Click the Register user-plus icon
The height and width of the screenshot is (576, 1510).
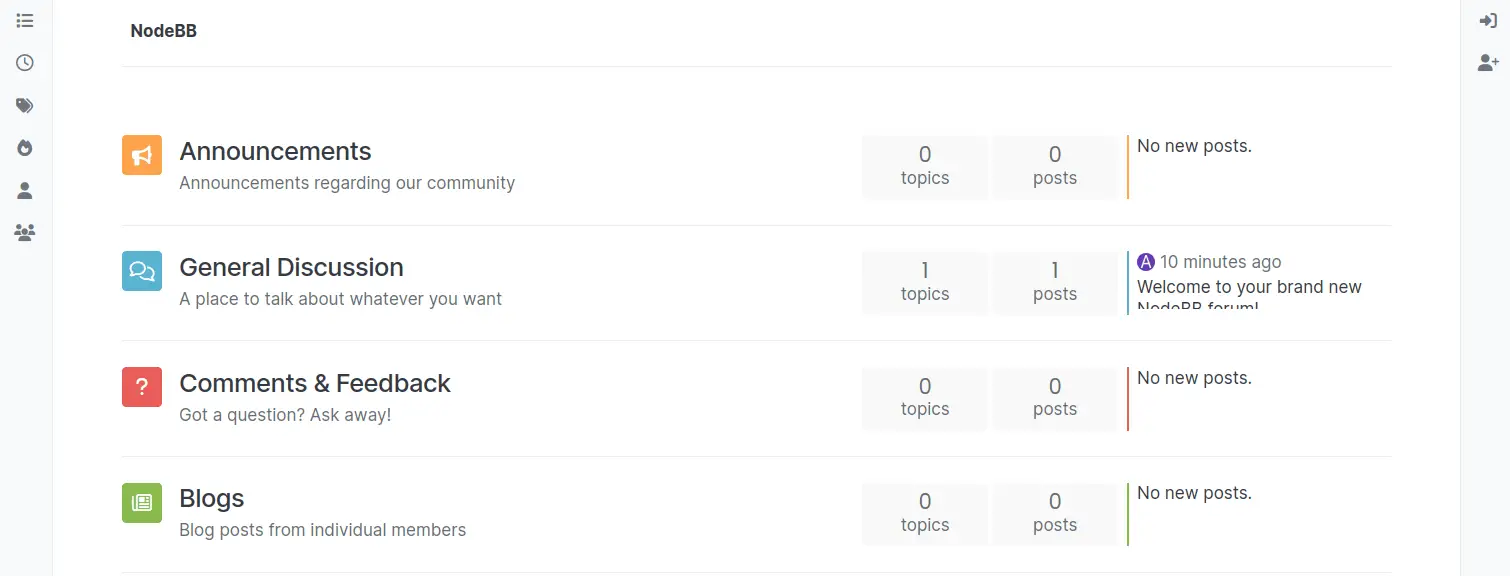(x=1488, y=63)
